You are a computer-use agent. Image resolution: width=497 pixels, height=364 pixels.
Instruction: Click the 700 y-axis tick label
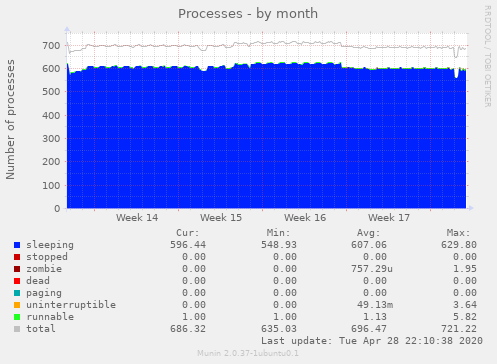(51, 46)
